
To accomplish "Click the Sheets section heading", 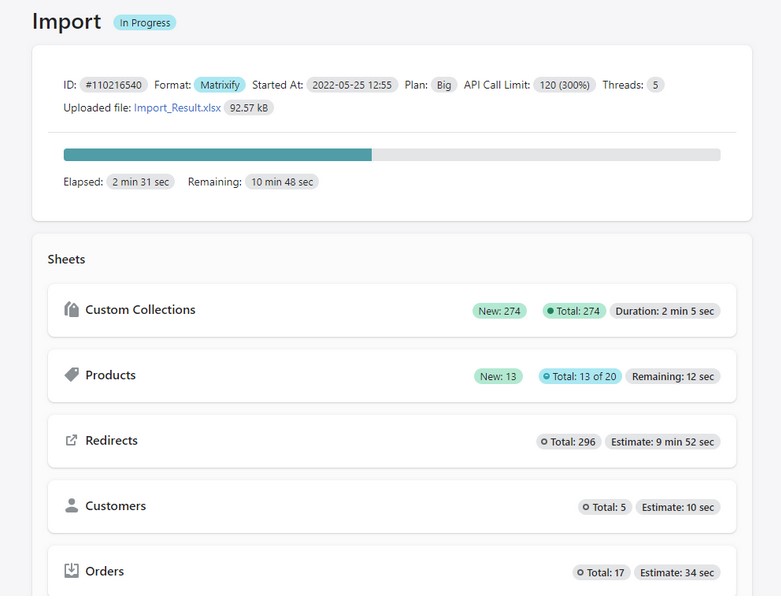I will 66,259.
